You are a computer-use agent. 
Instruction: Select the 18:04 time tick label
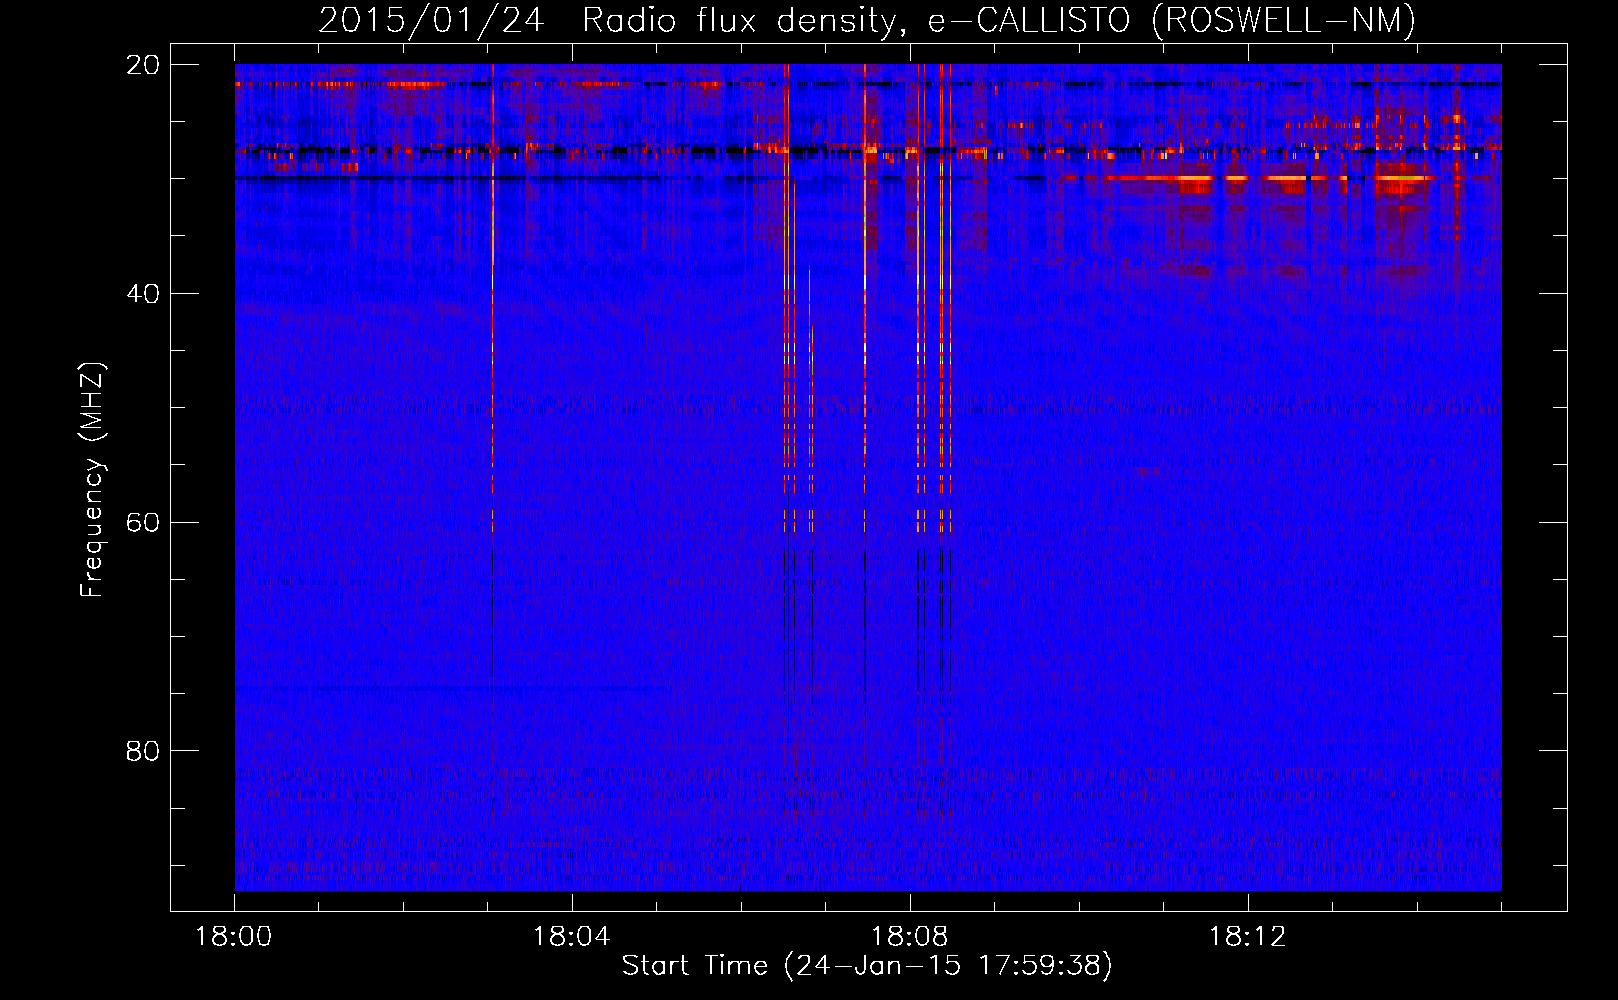tap(572, 937)
